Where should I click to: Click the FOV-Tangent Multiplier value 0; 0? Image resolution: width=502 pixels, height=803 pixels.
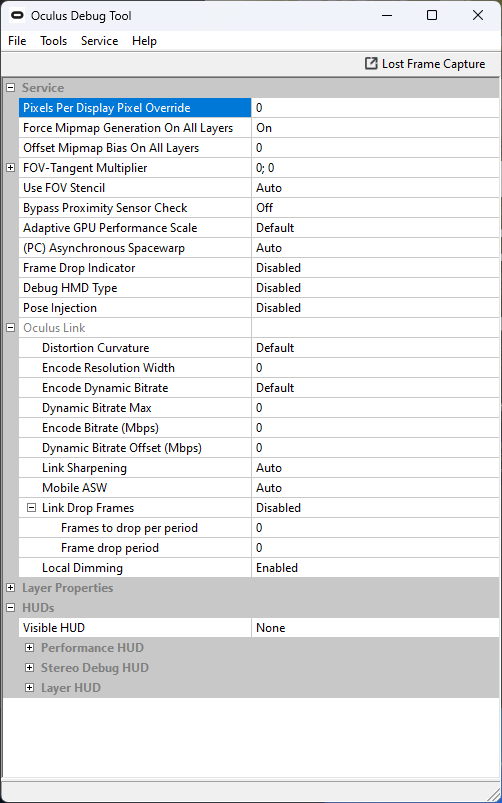tap(375, 168)
